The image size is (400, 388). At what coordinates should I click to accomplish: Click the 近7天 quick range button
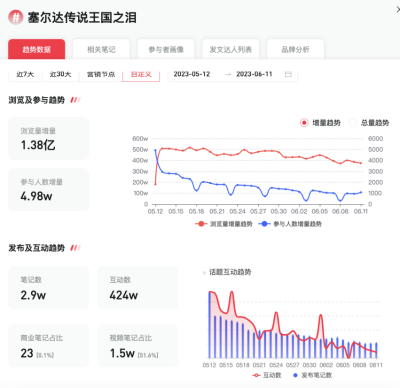tap(25, 75)
